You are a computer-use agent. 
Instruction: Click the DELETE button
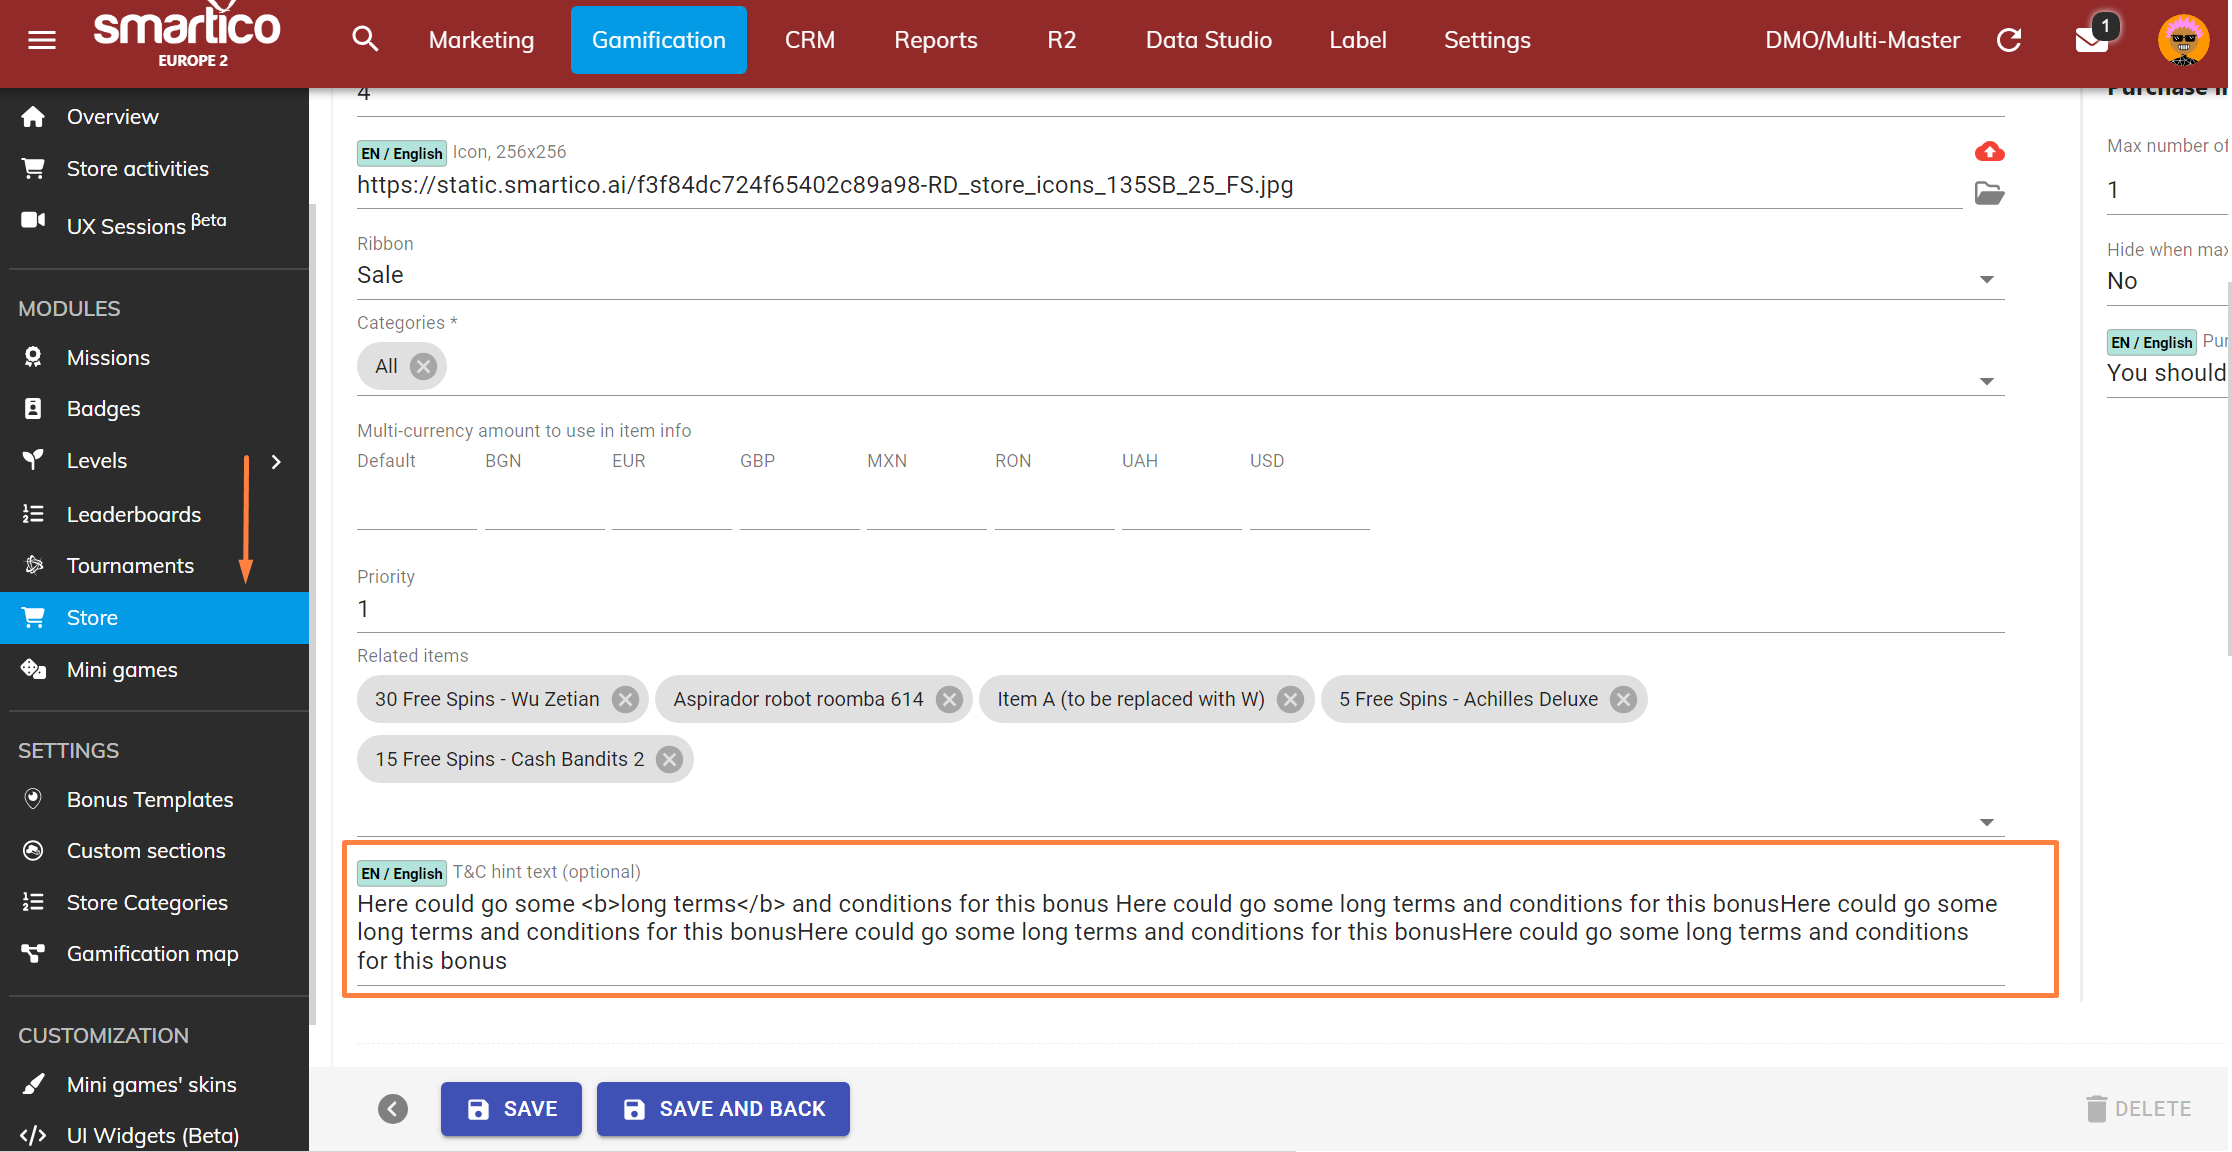tap(2138, 1108)
